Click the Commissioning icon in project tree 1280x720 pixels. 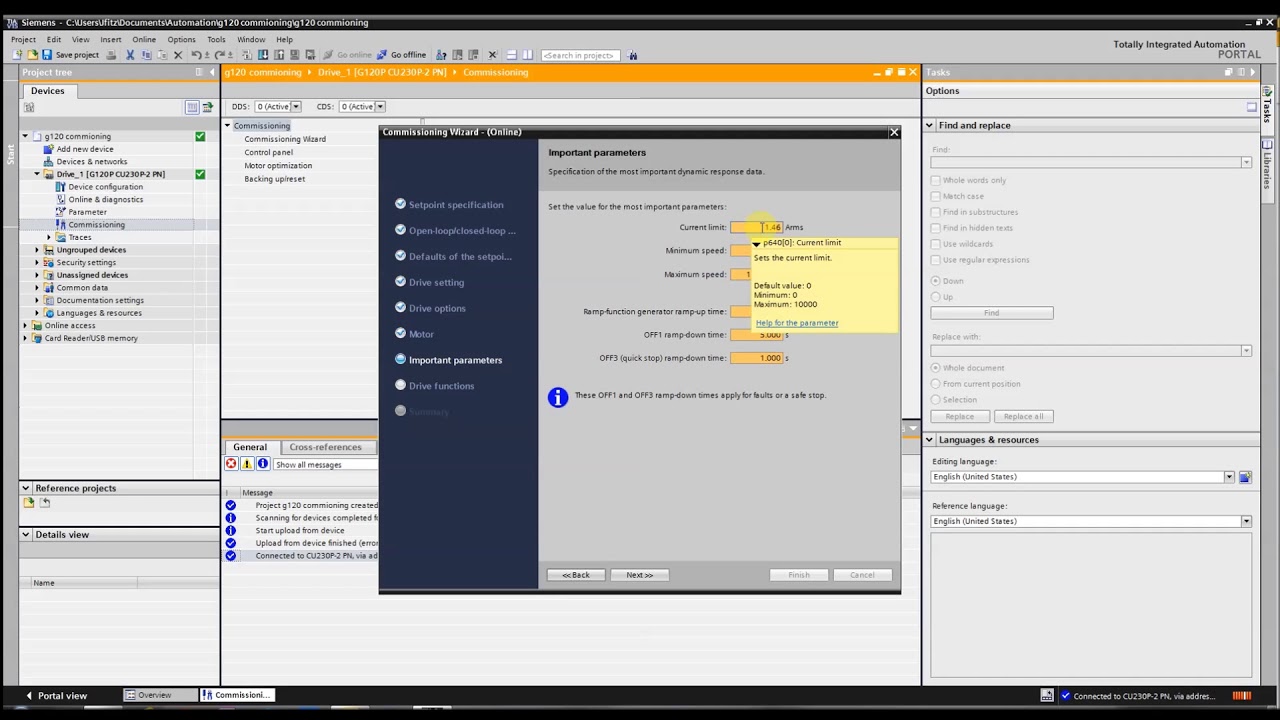coord(60,225)
